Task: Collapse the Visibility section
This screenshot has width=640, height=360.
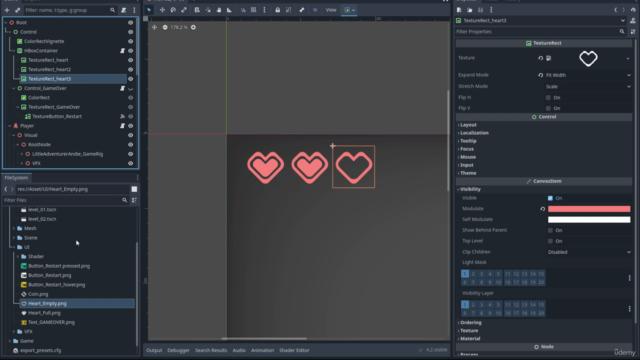Action: 469,189
